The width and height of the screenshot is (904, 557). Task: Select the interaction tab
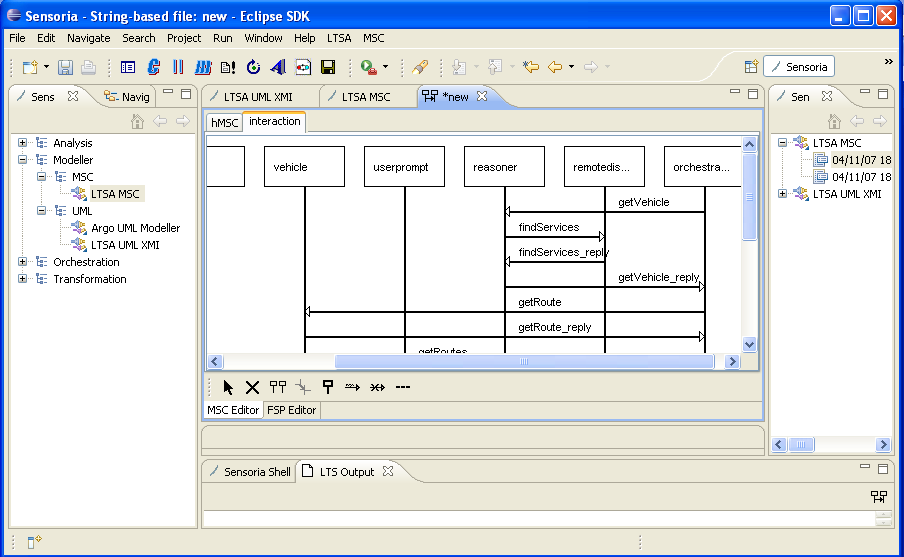coord(274,122)
